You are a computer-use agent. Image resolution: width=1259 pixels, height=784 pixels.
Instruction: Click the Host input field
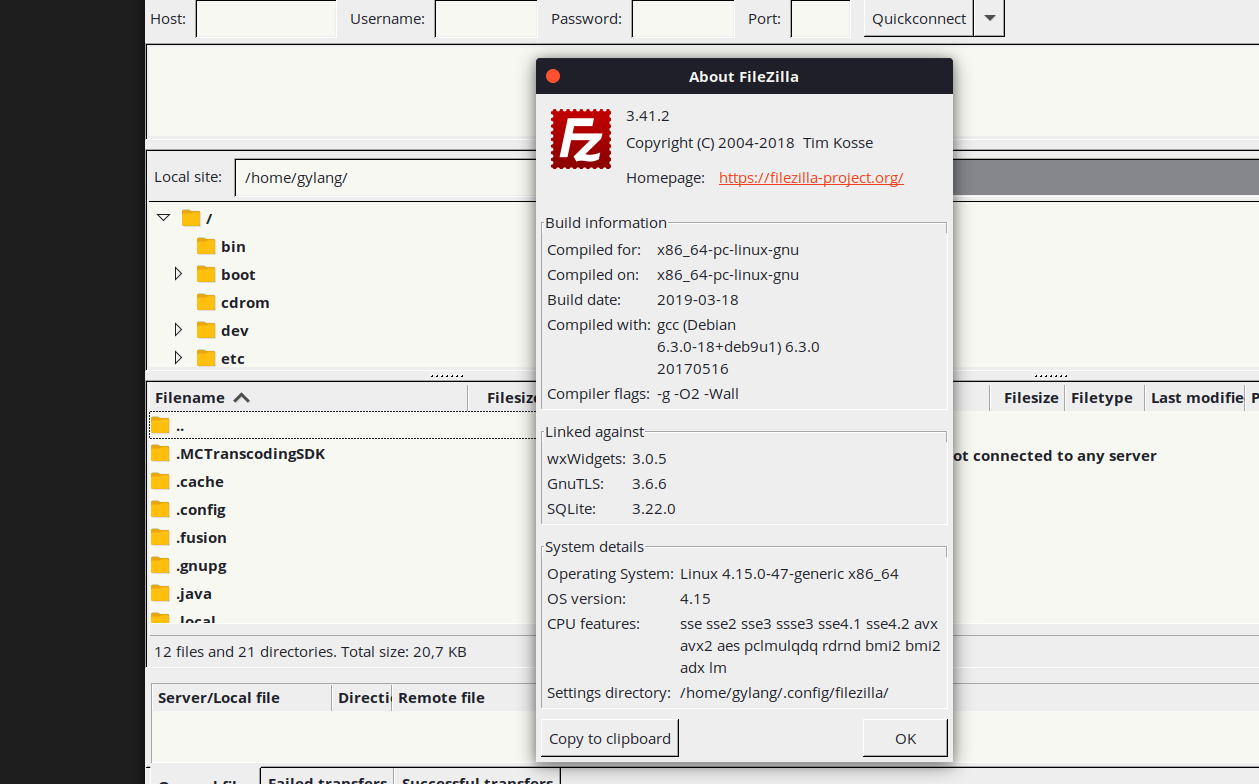[x=266, y=18]
